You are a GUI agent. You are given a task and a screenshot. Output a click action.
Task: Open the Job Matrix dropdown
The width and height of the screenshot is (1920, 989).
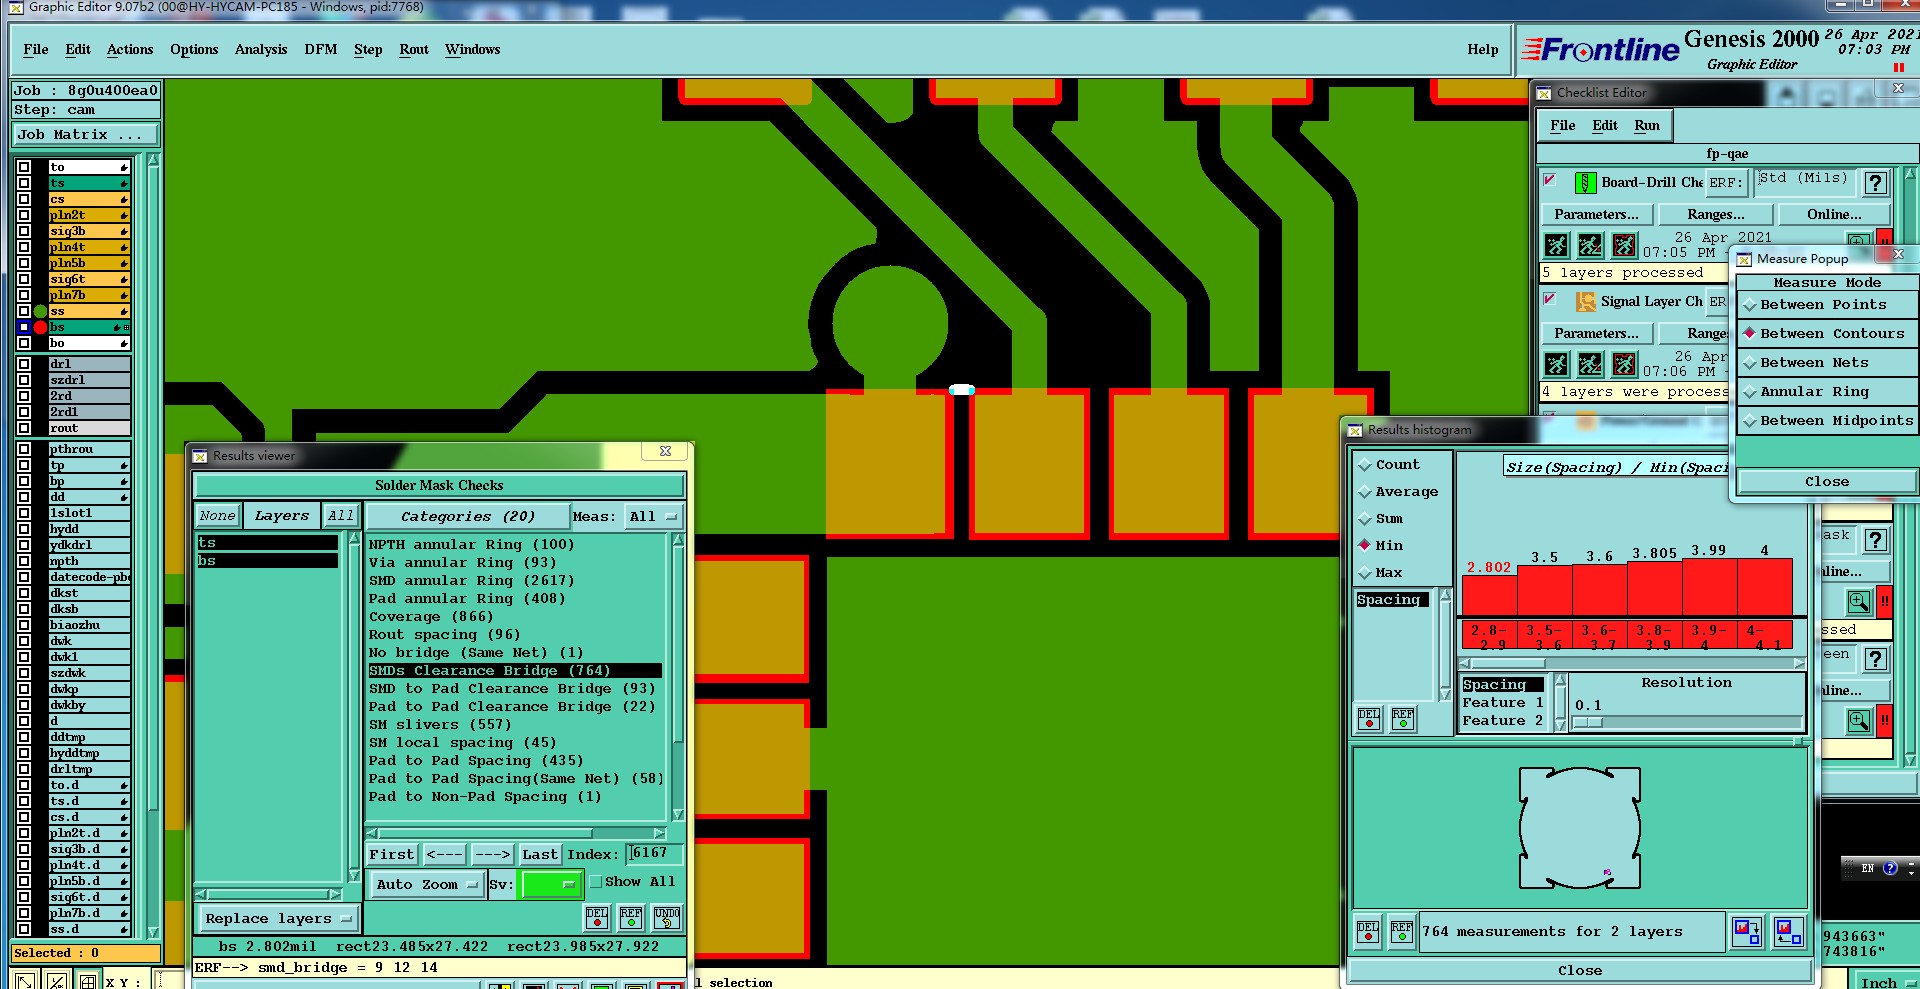85,135
